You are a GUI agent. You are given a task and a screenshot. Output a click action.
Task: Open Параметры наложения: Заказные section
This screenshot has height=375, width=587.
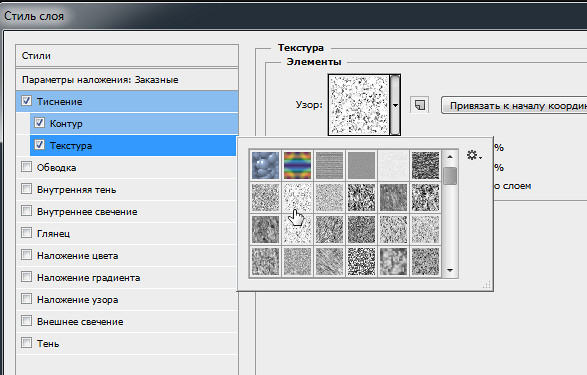pyautogui.click(x=127, y=80)
